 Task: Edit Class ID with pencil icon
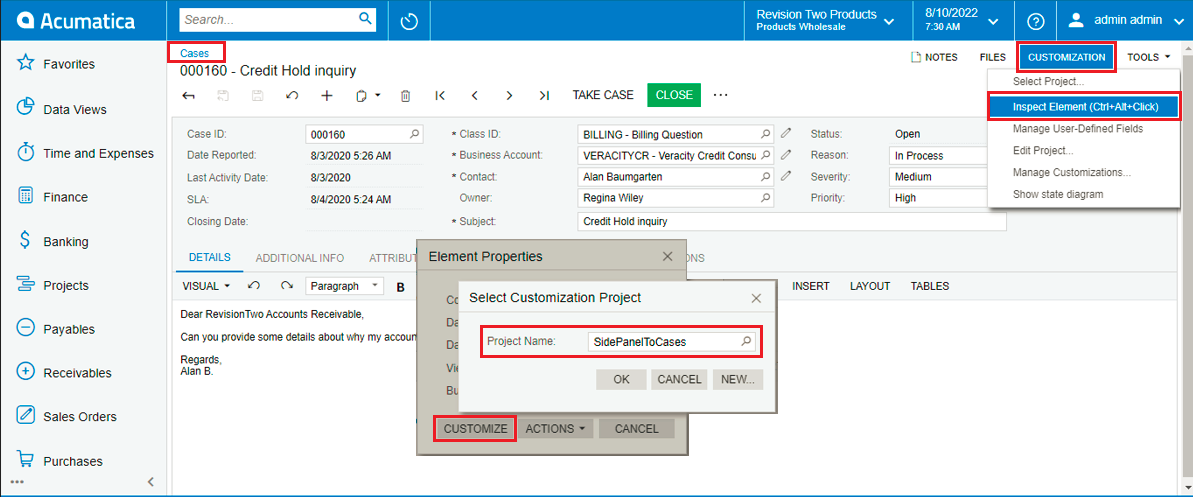coord(787,134)
